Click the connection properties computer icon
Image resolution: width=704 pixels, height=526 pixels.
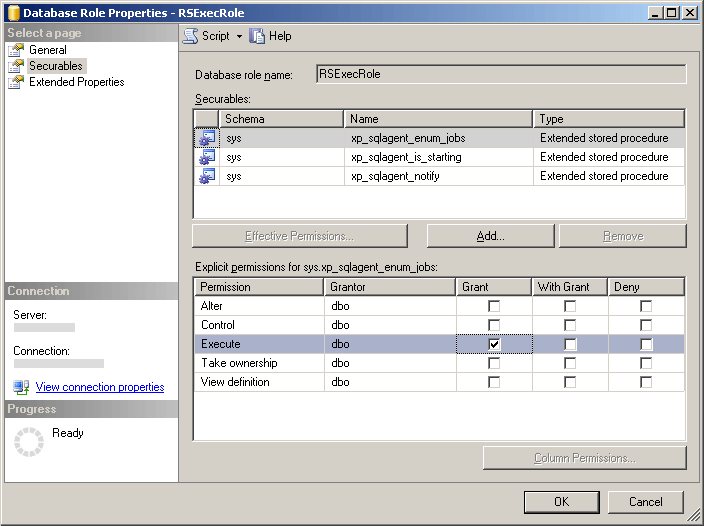21,387
